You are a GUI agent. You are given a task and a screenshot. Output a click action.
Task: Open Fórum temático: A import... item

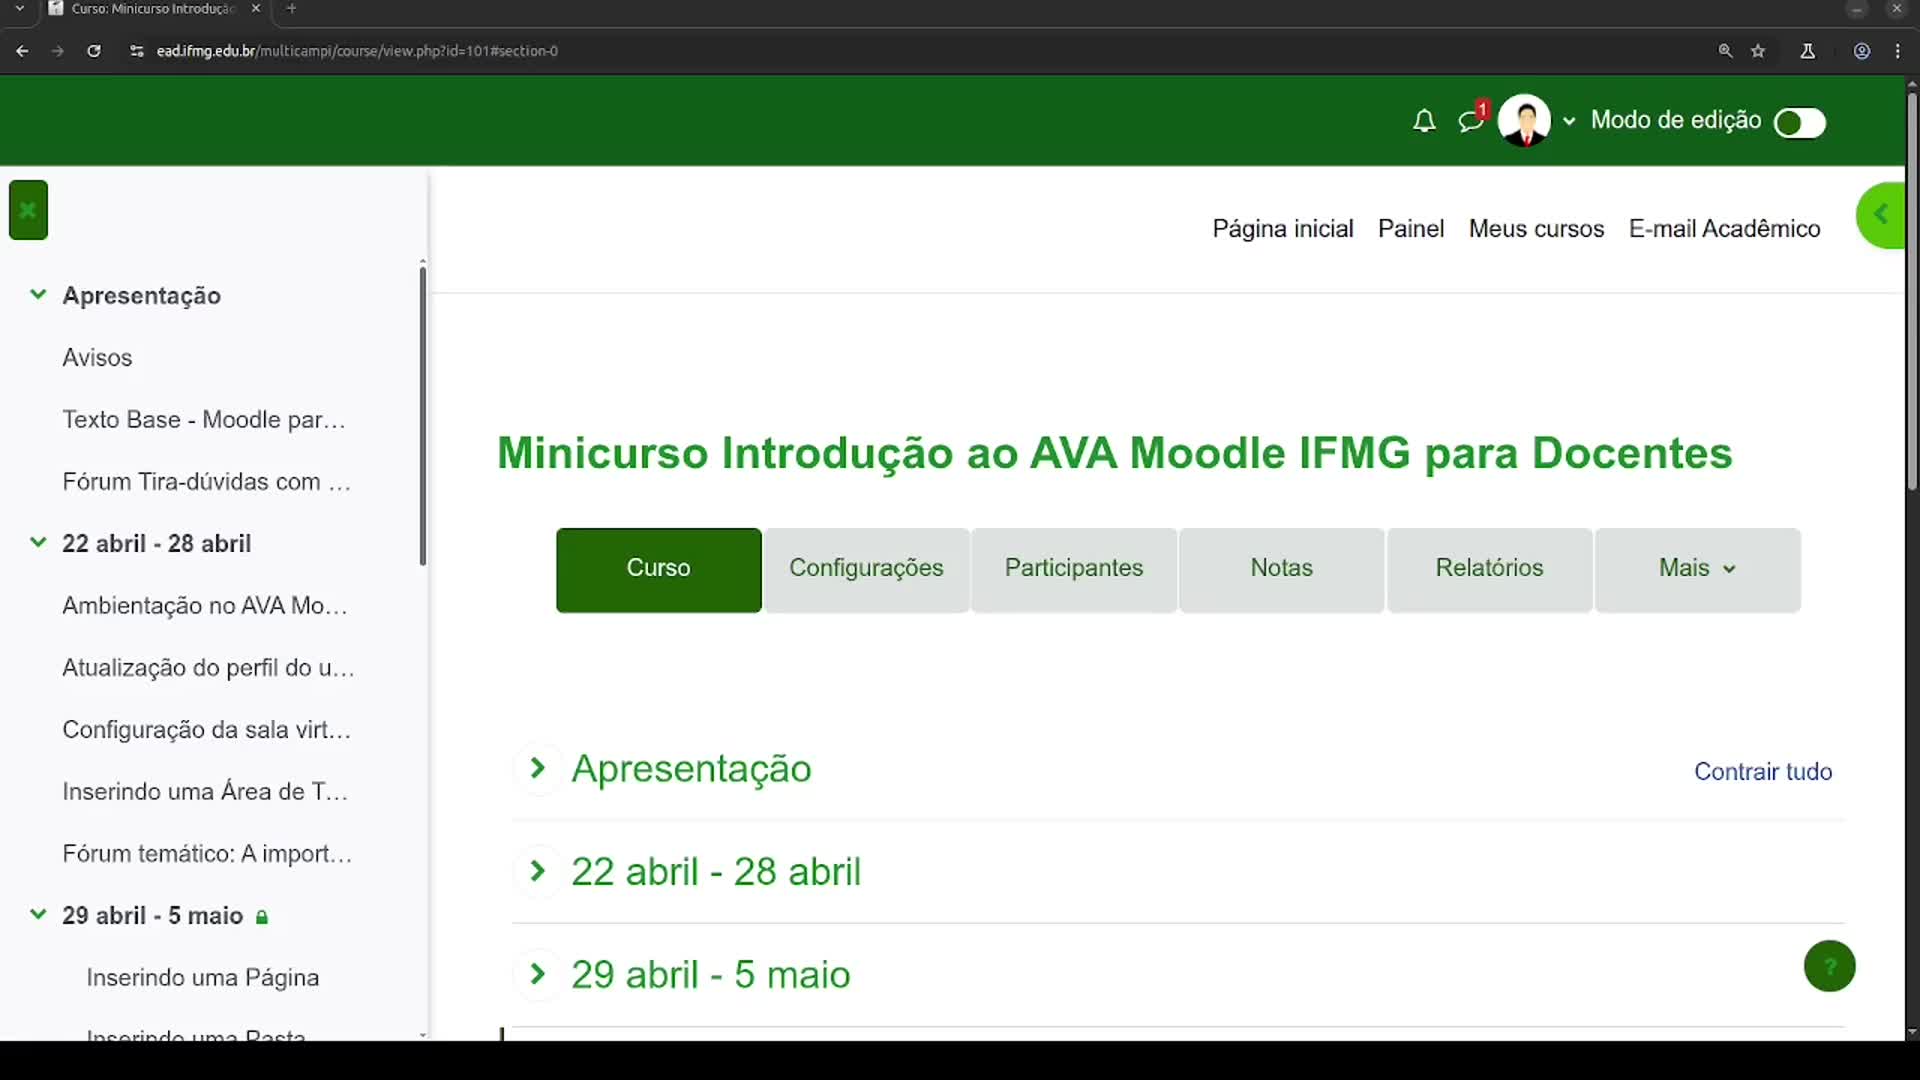[x=207, y=854]
